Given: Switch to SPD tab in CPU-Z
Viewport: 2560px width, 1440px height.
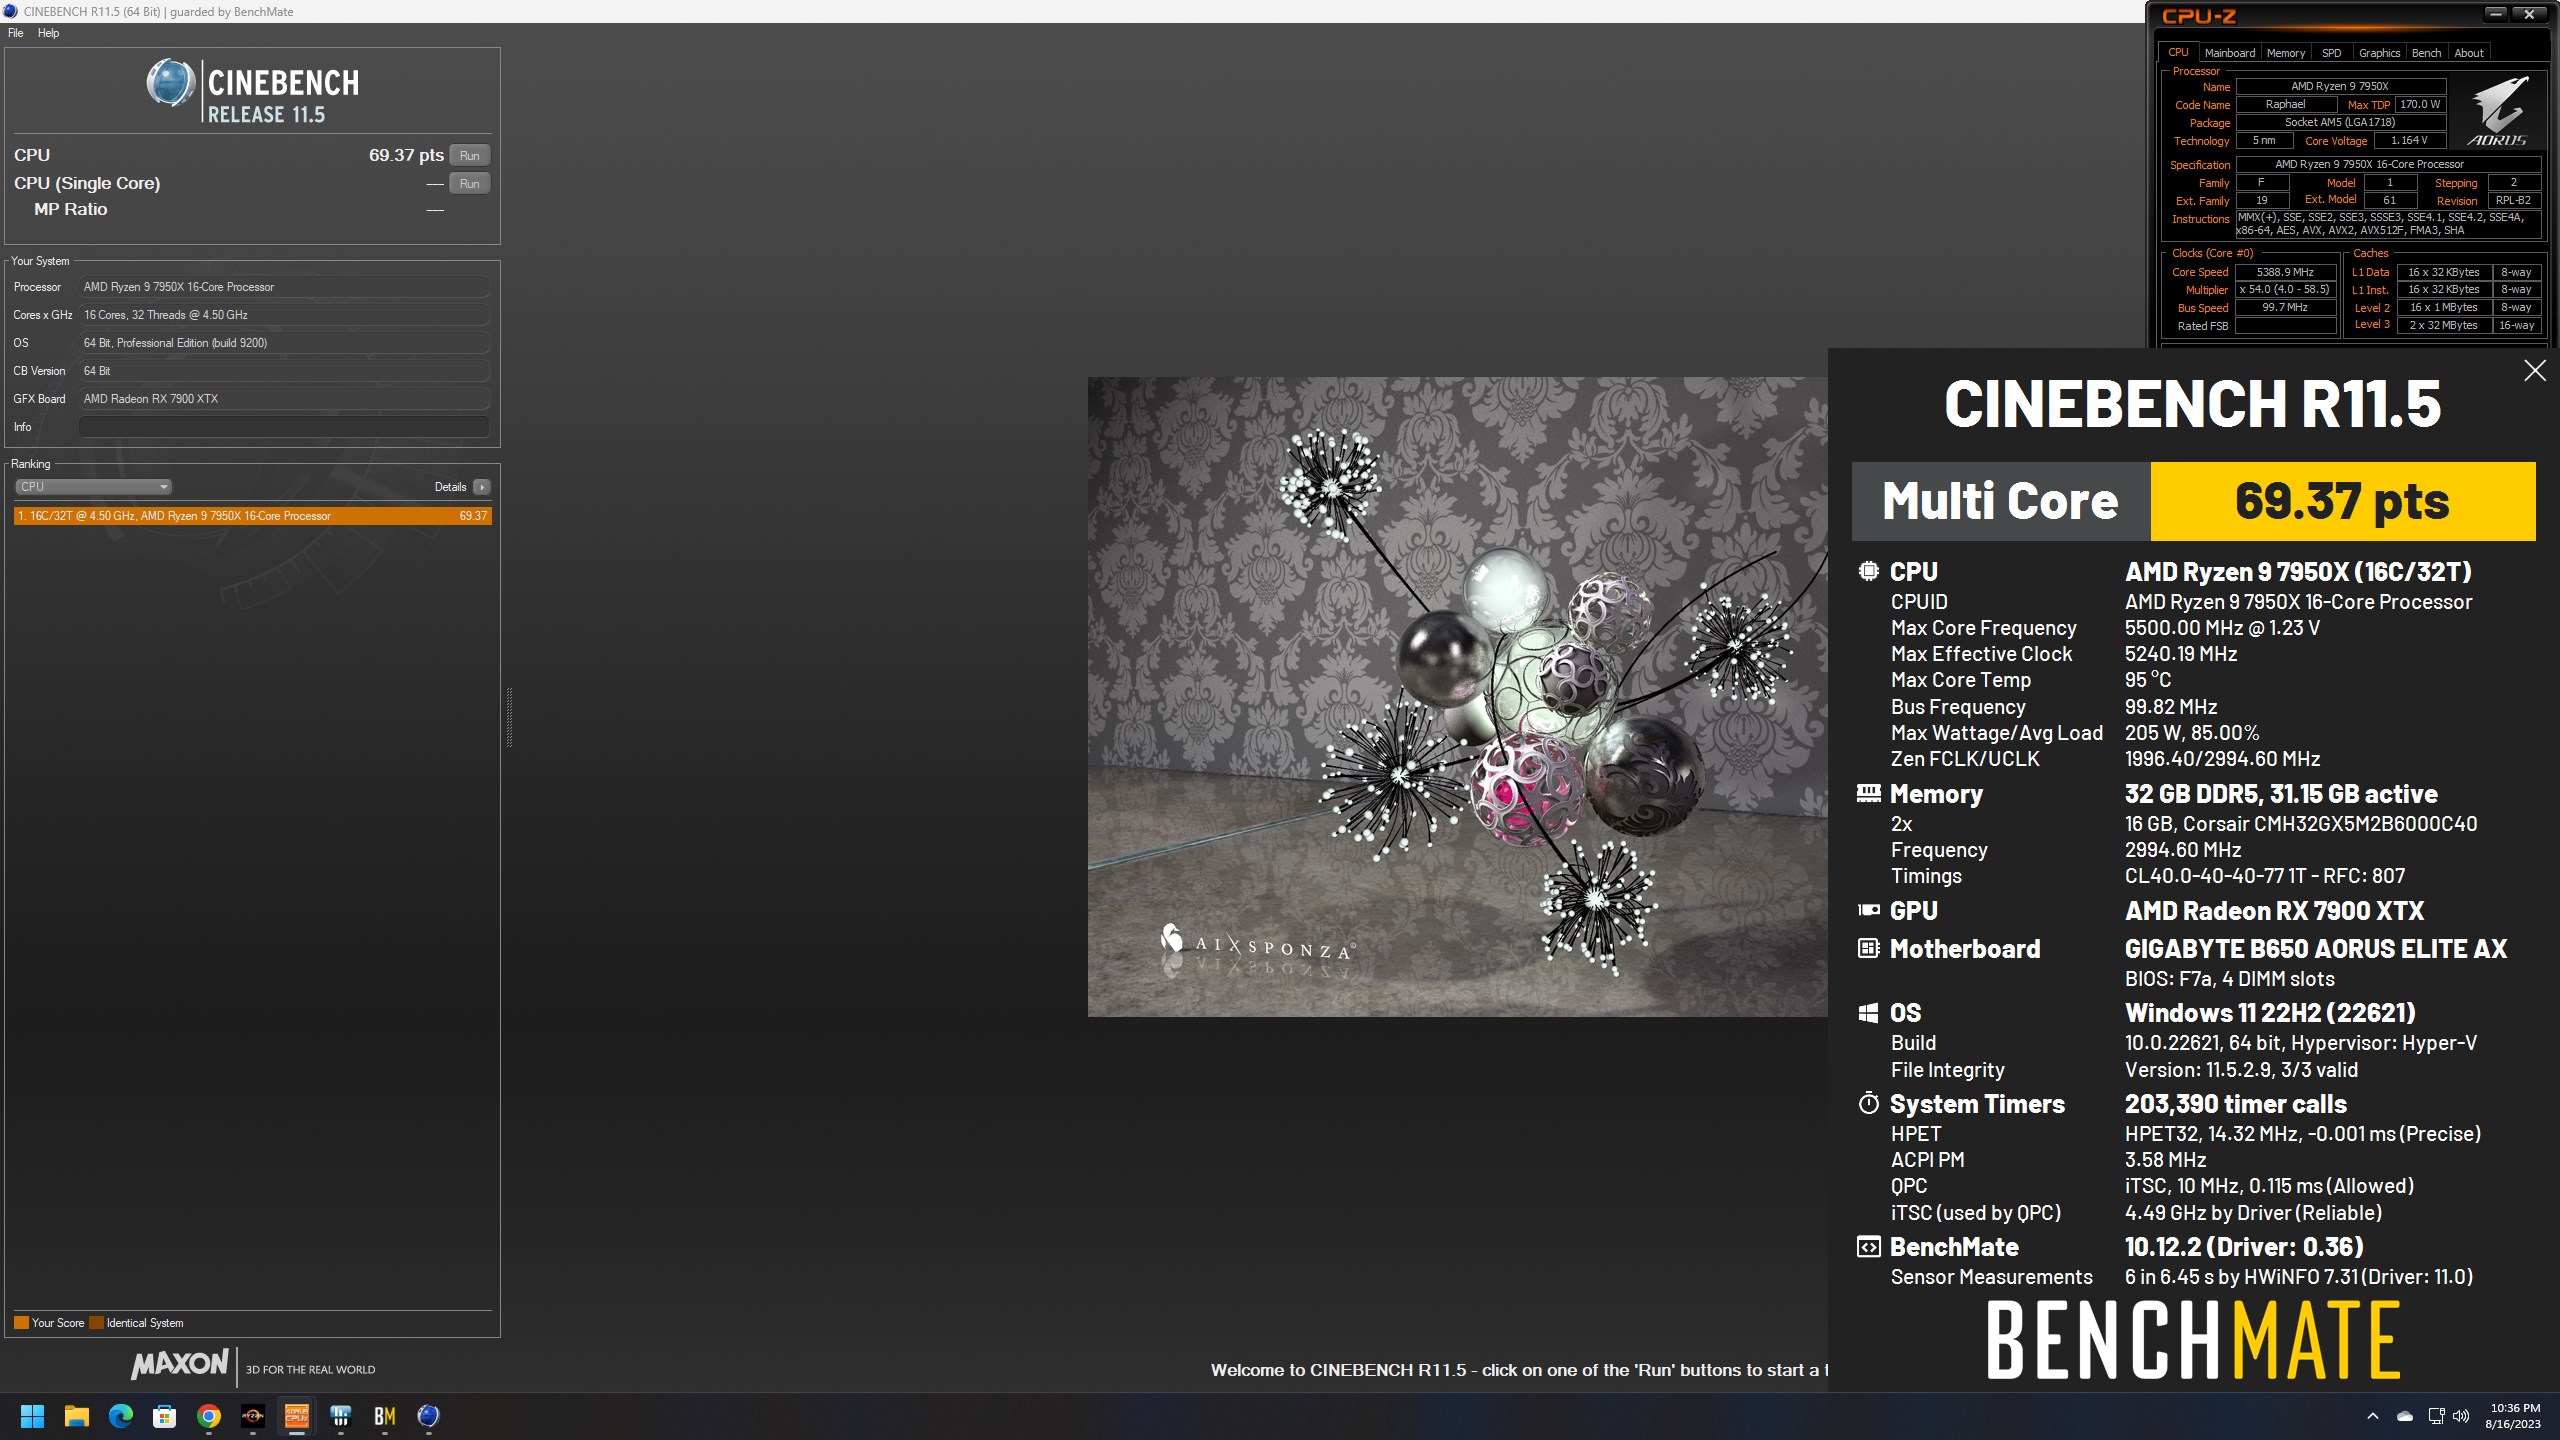Looking at the screenshot, I should point(2332,53).
